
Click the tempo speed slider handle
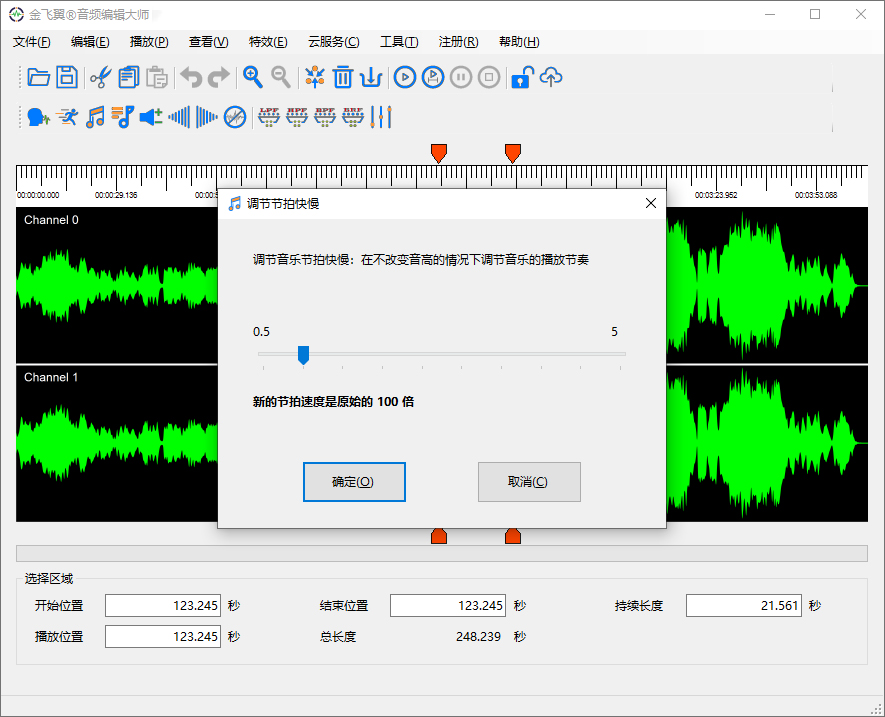click(x=303, y=355)
